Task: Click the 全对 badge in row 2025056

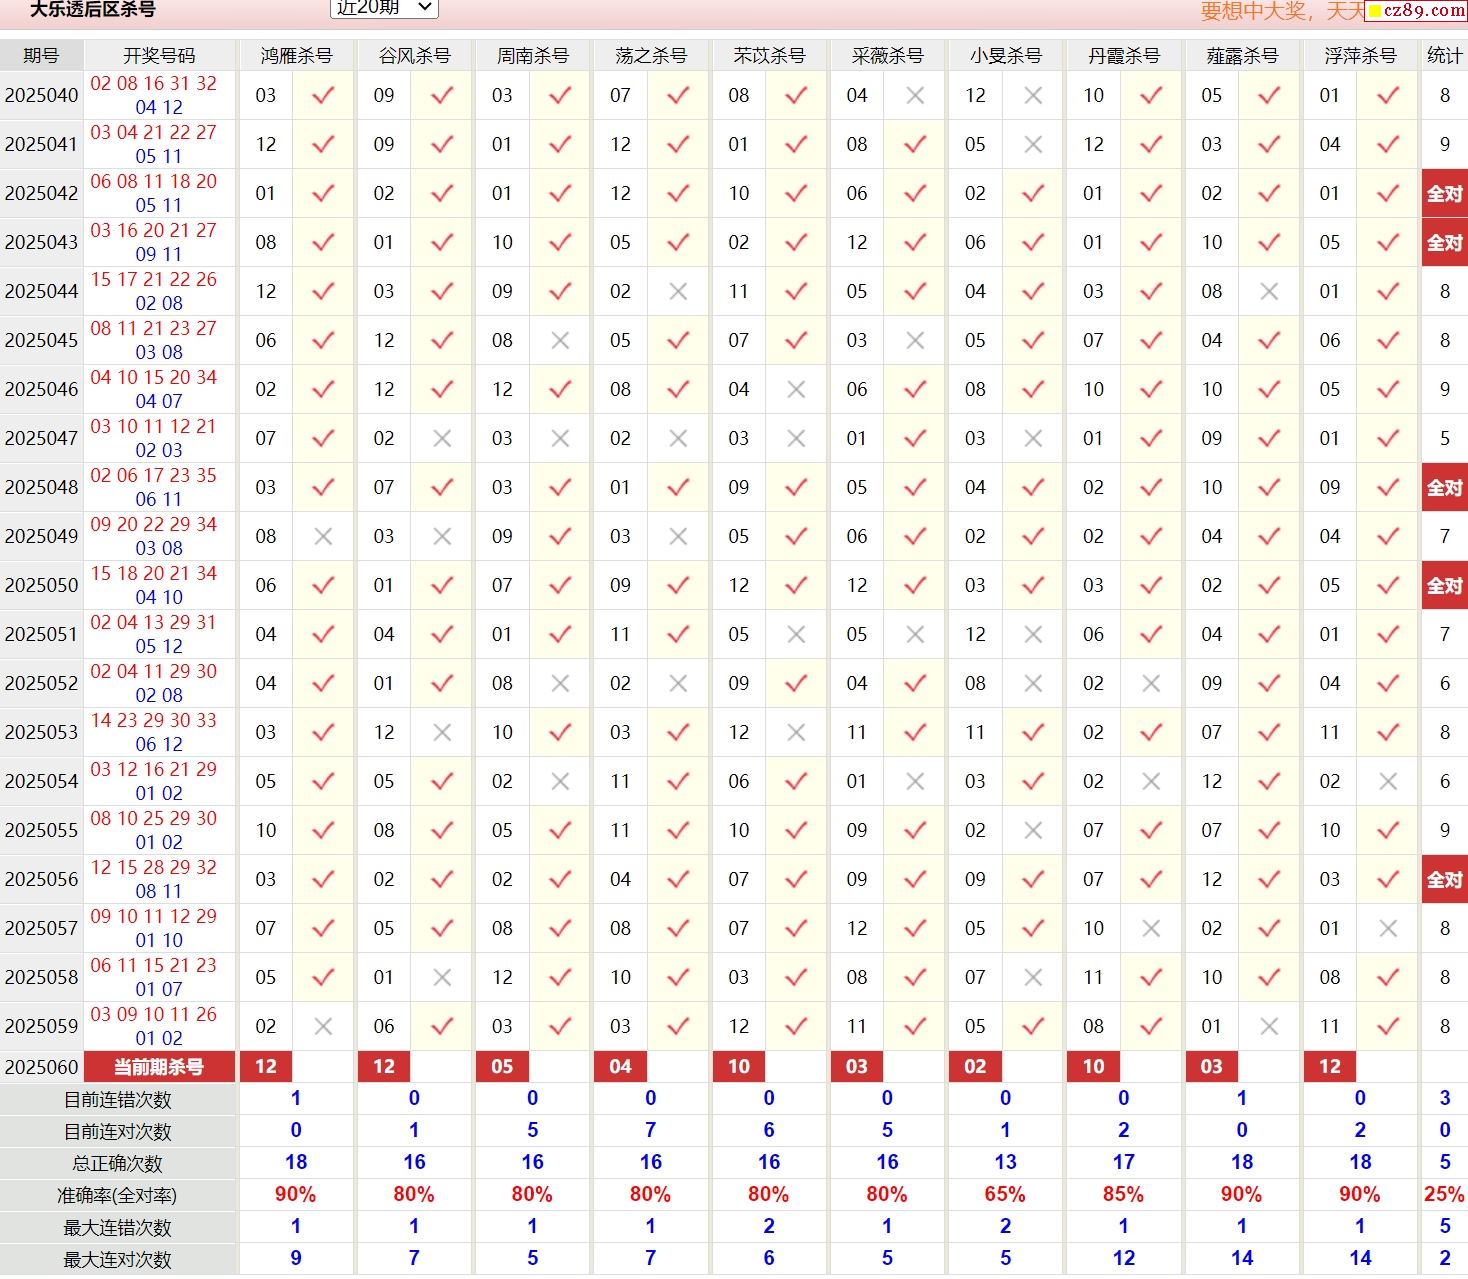Action: [x=1444, y=880]
